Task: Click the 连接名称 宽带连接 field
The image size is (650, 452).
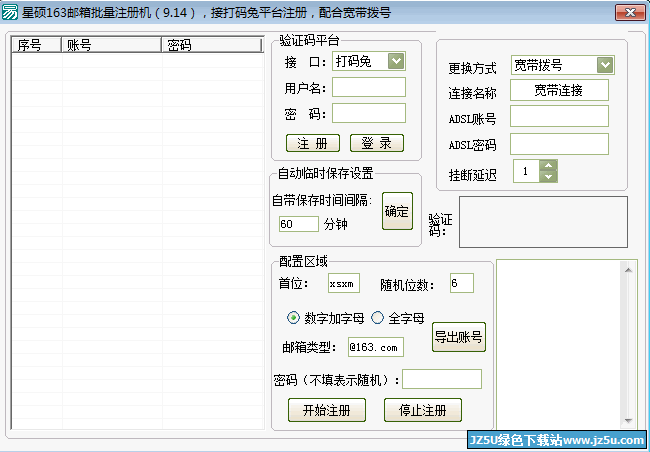Action: 559,90
